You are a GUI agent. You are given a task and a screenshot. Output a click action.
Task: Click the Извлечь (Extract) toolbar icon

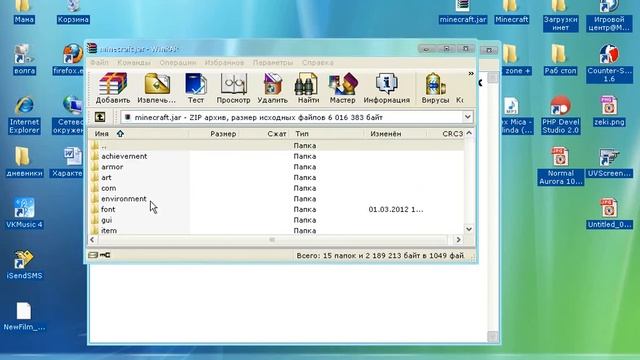point(157,88)
